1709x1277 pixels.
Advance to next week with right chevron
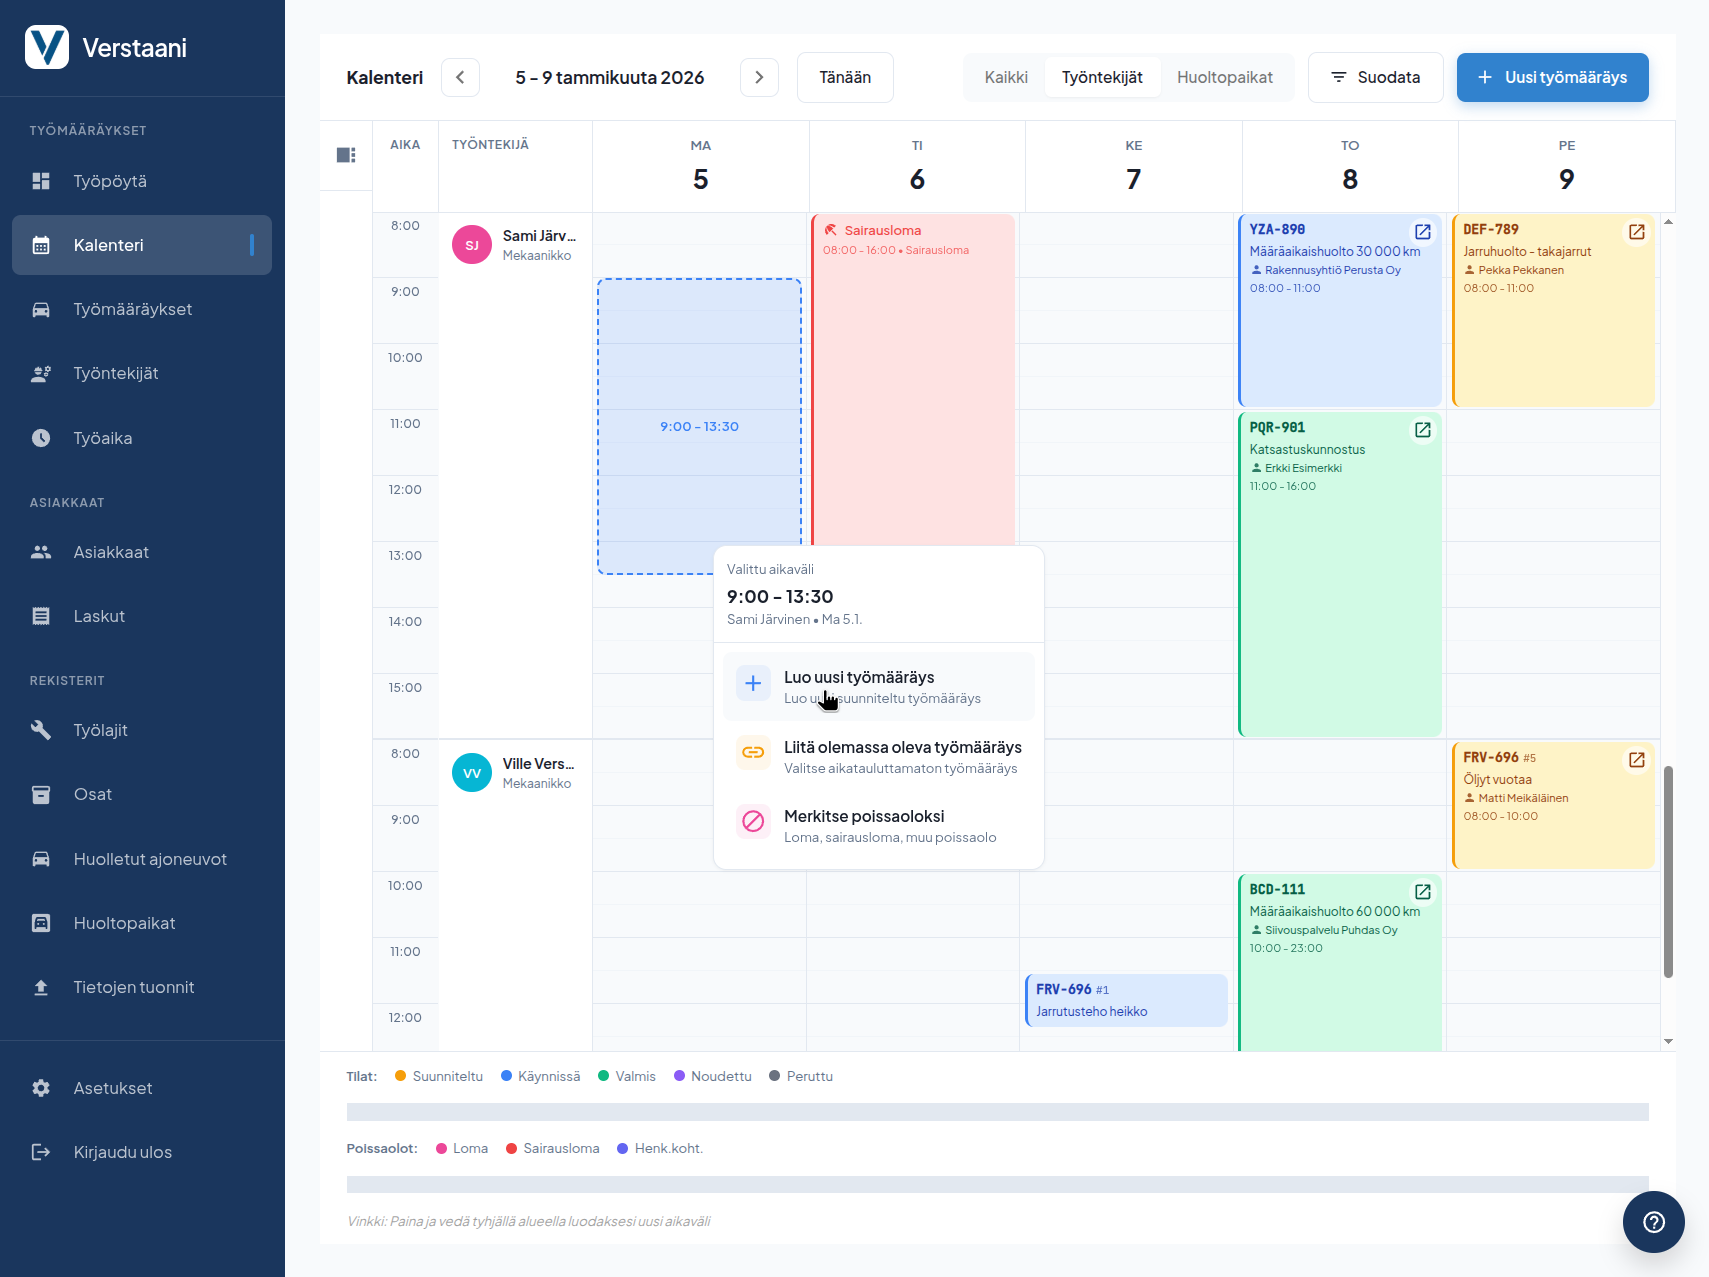point(759,78)
